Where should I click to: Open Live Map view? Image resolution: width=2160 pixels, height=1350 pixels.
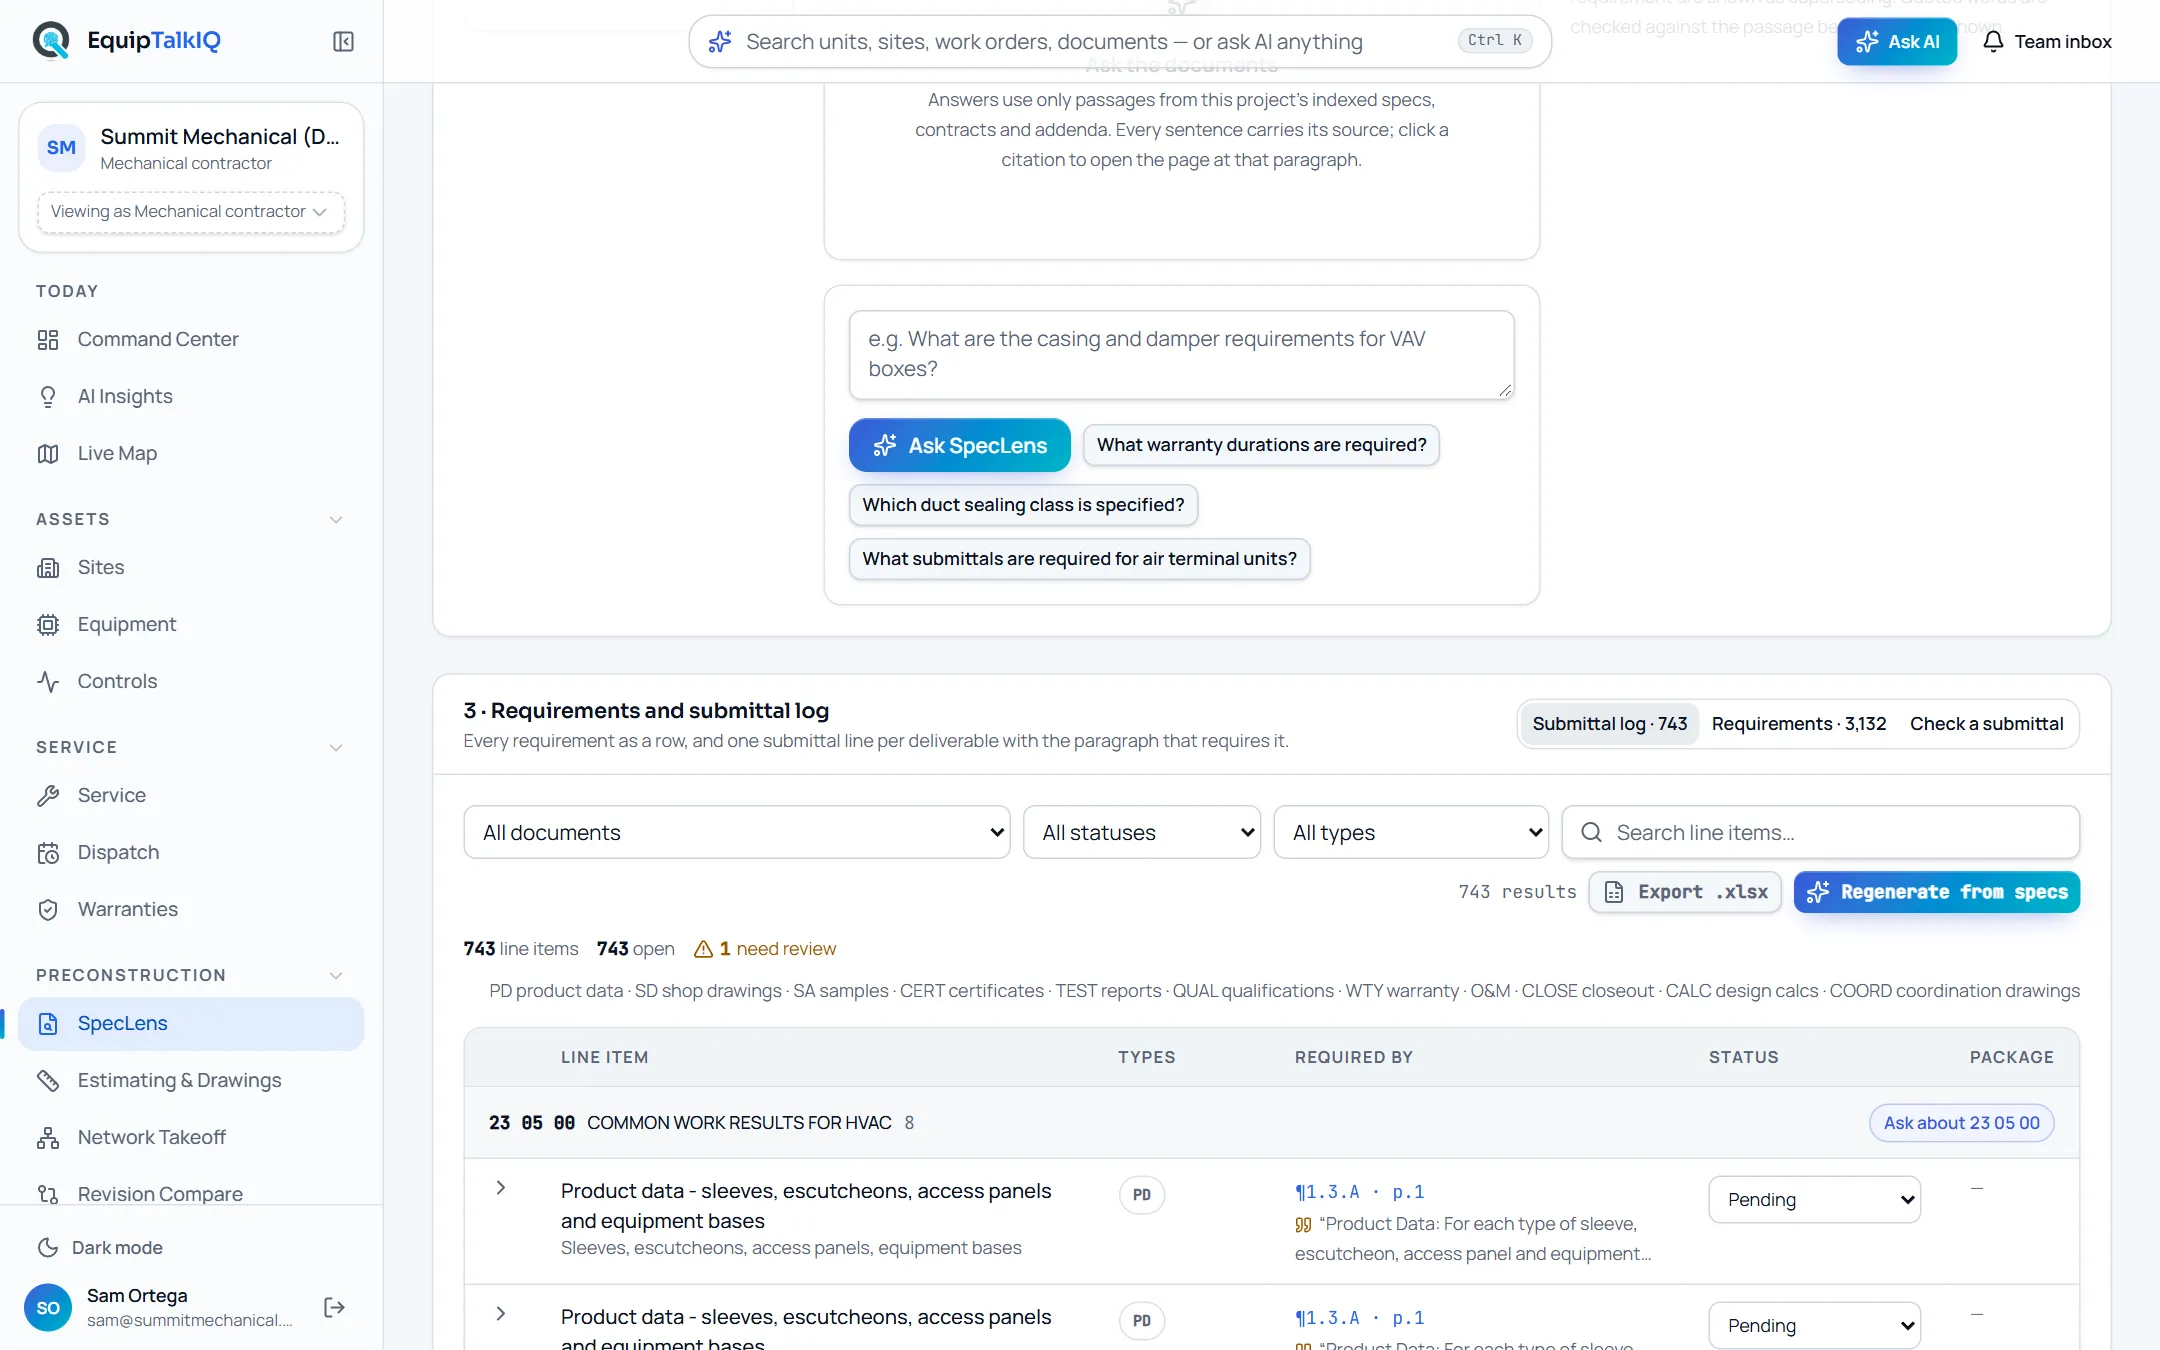pos(191,453)
